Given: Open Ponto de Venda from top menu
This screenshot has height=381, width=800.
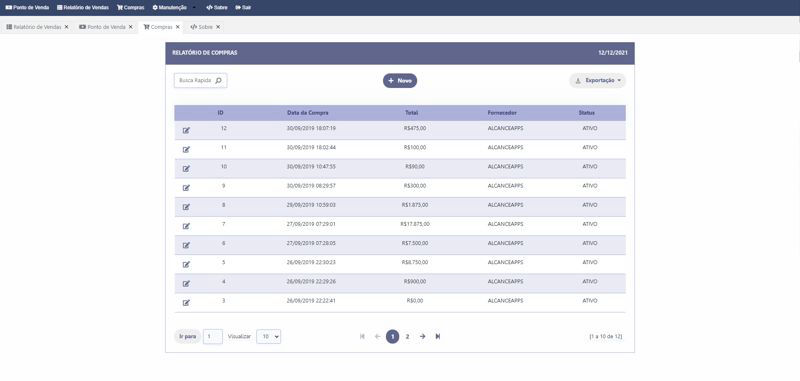Looking at the screenshot, I should tap(27, 8).
